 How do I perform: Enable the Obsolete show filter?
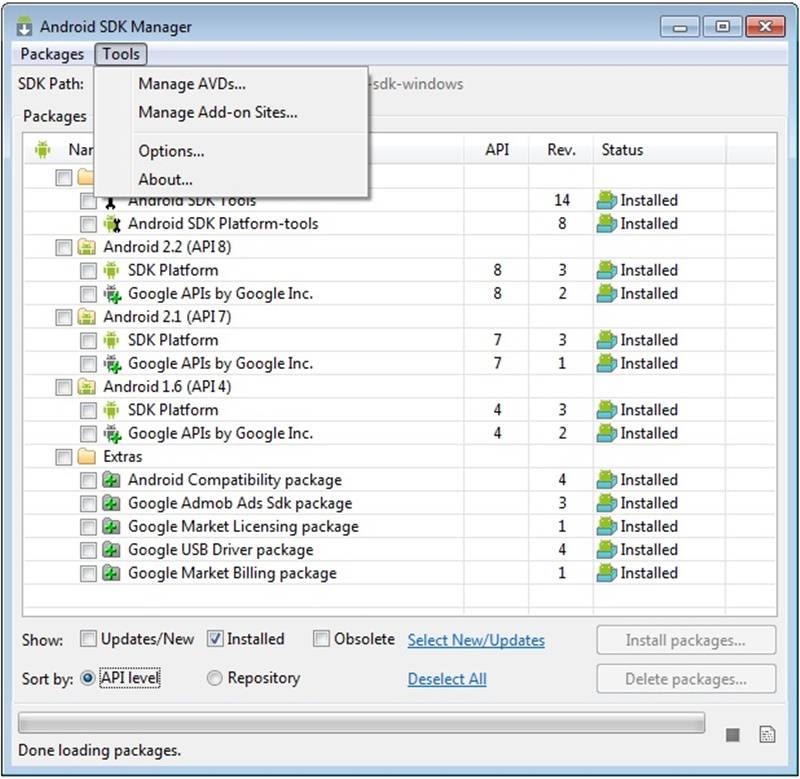point(321,639)
